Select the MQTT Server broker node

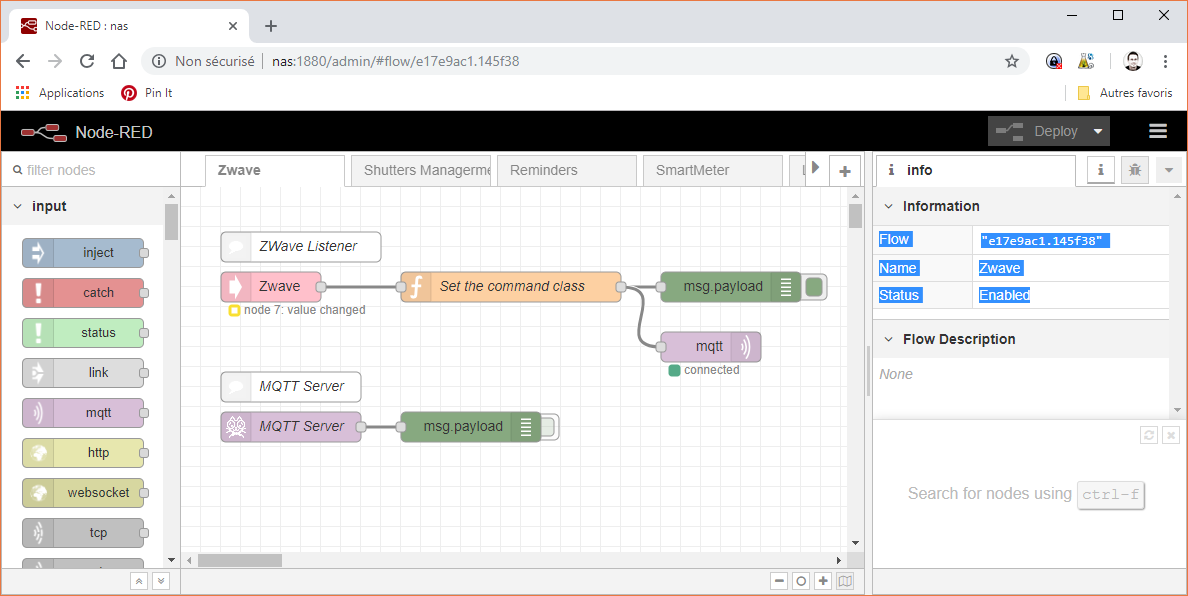click(x=291, y=426)
